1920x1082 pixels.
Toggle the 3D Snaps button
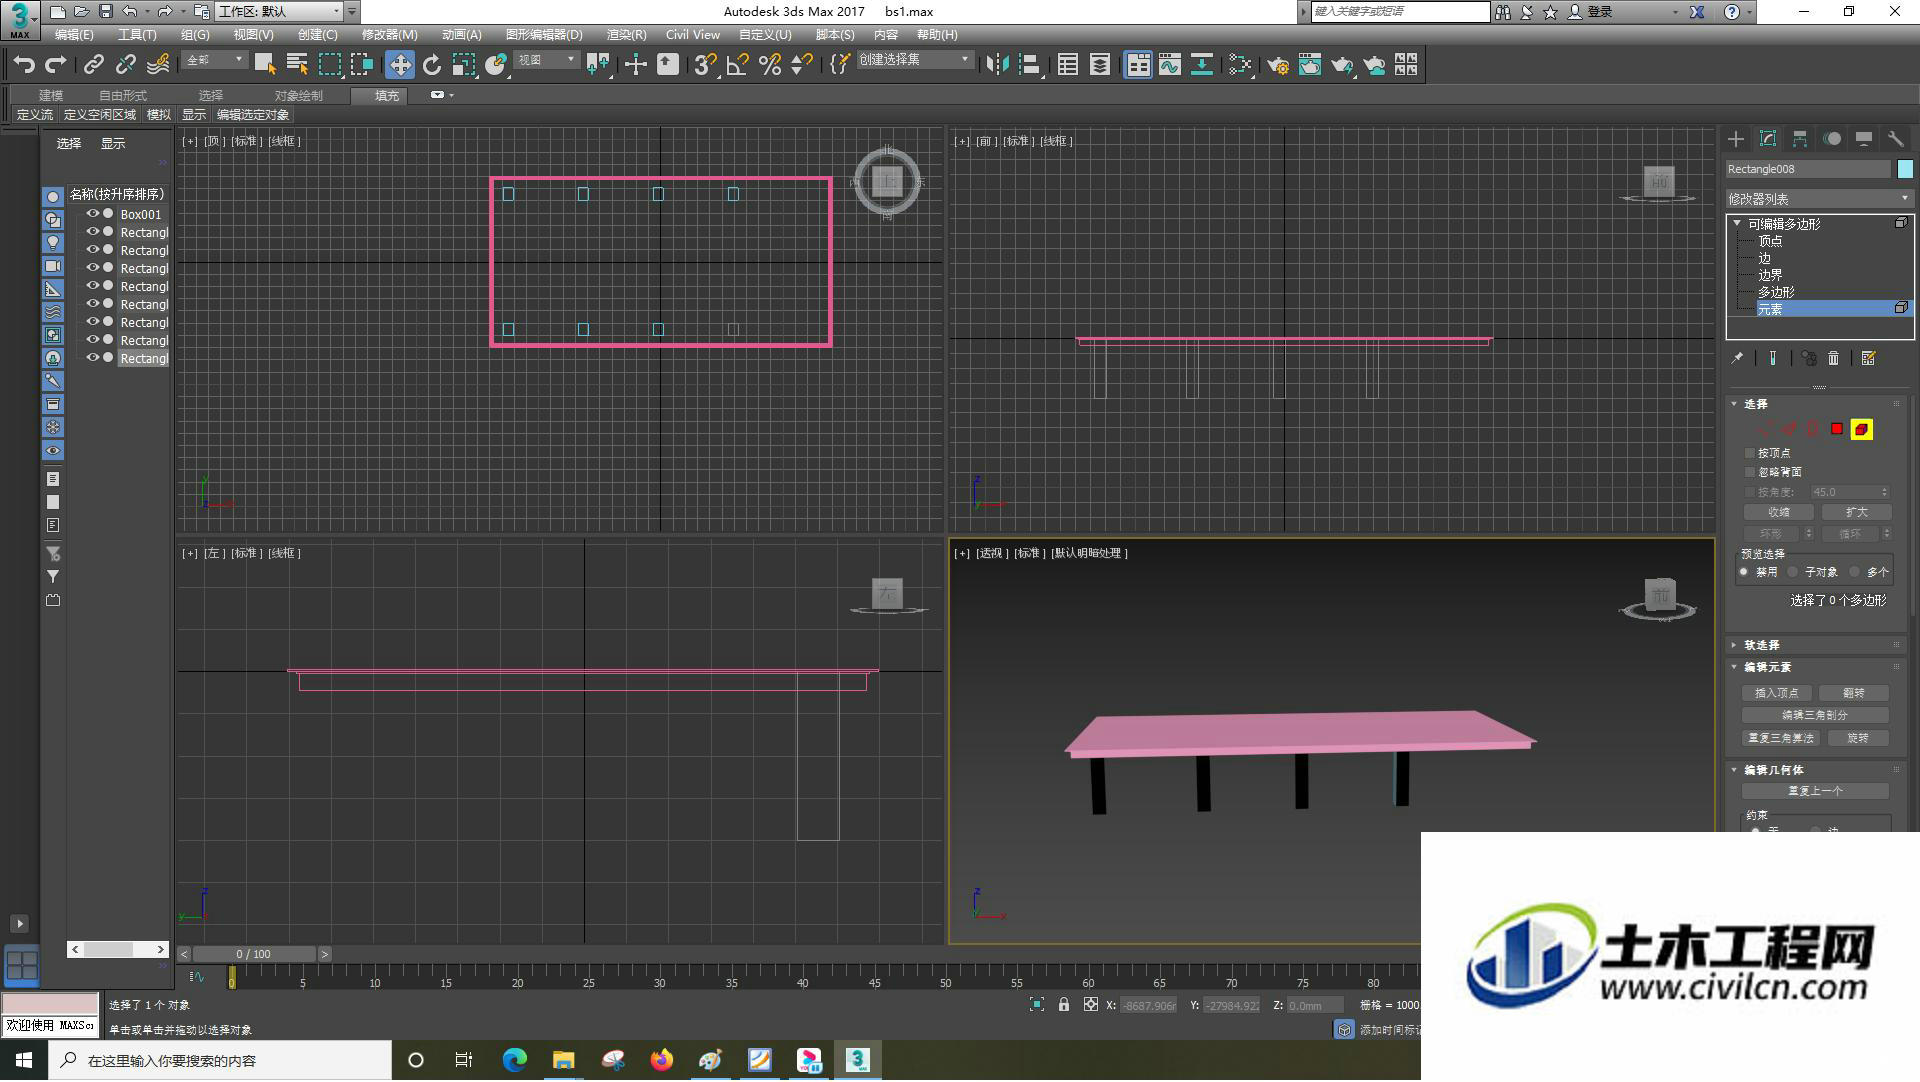[705, 65]
